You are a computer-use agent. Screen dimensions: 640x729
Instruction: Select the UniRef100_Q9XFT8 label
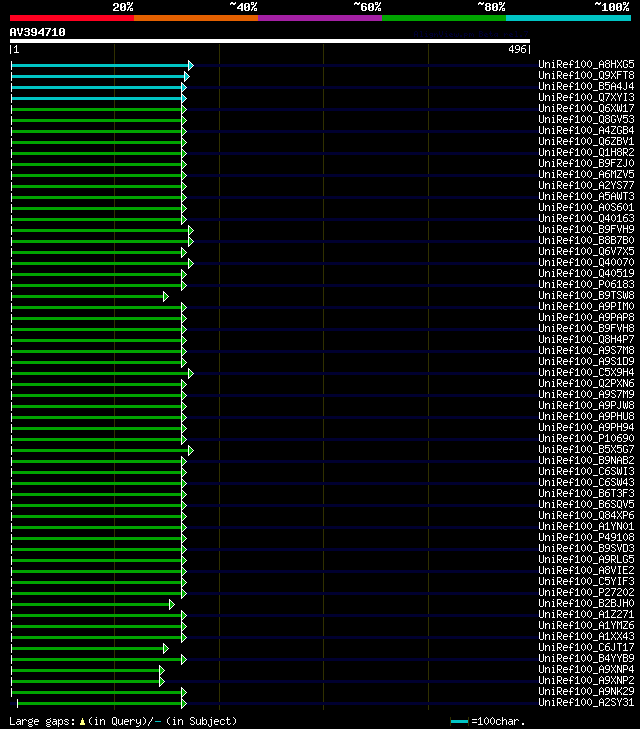(586, 75)
